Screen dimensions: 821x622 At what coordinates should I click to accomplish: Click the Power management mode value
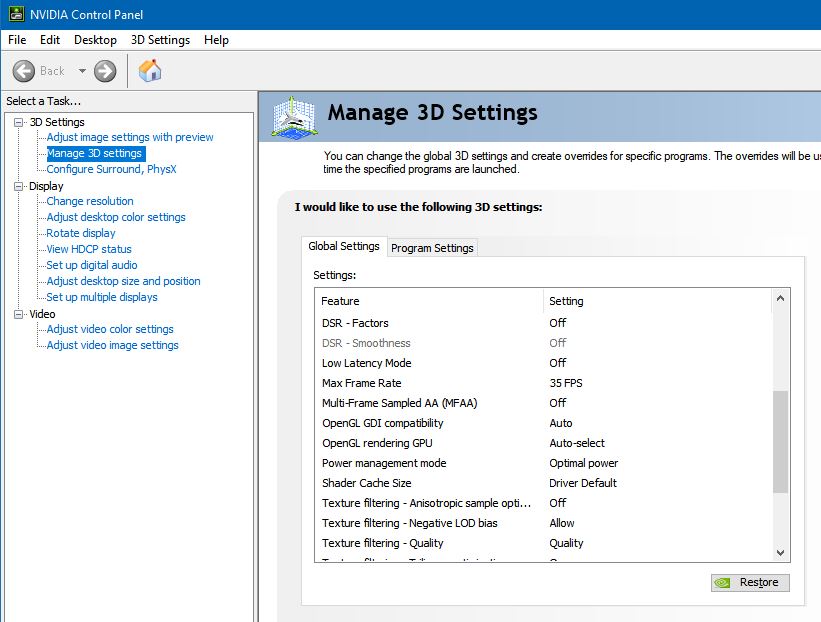584,463
